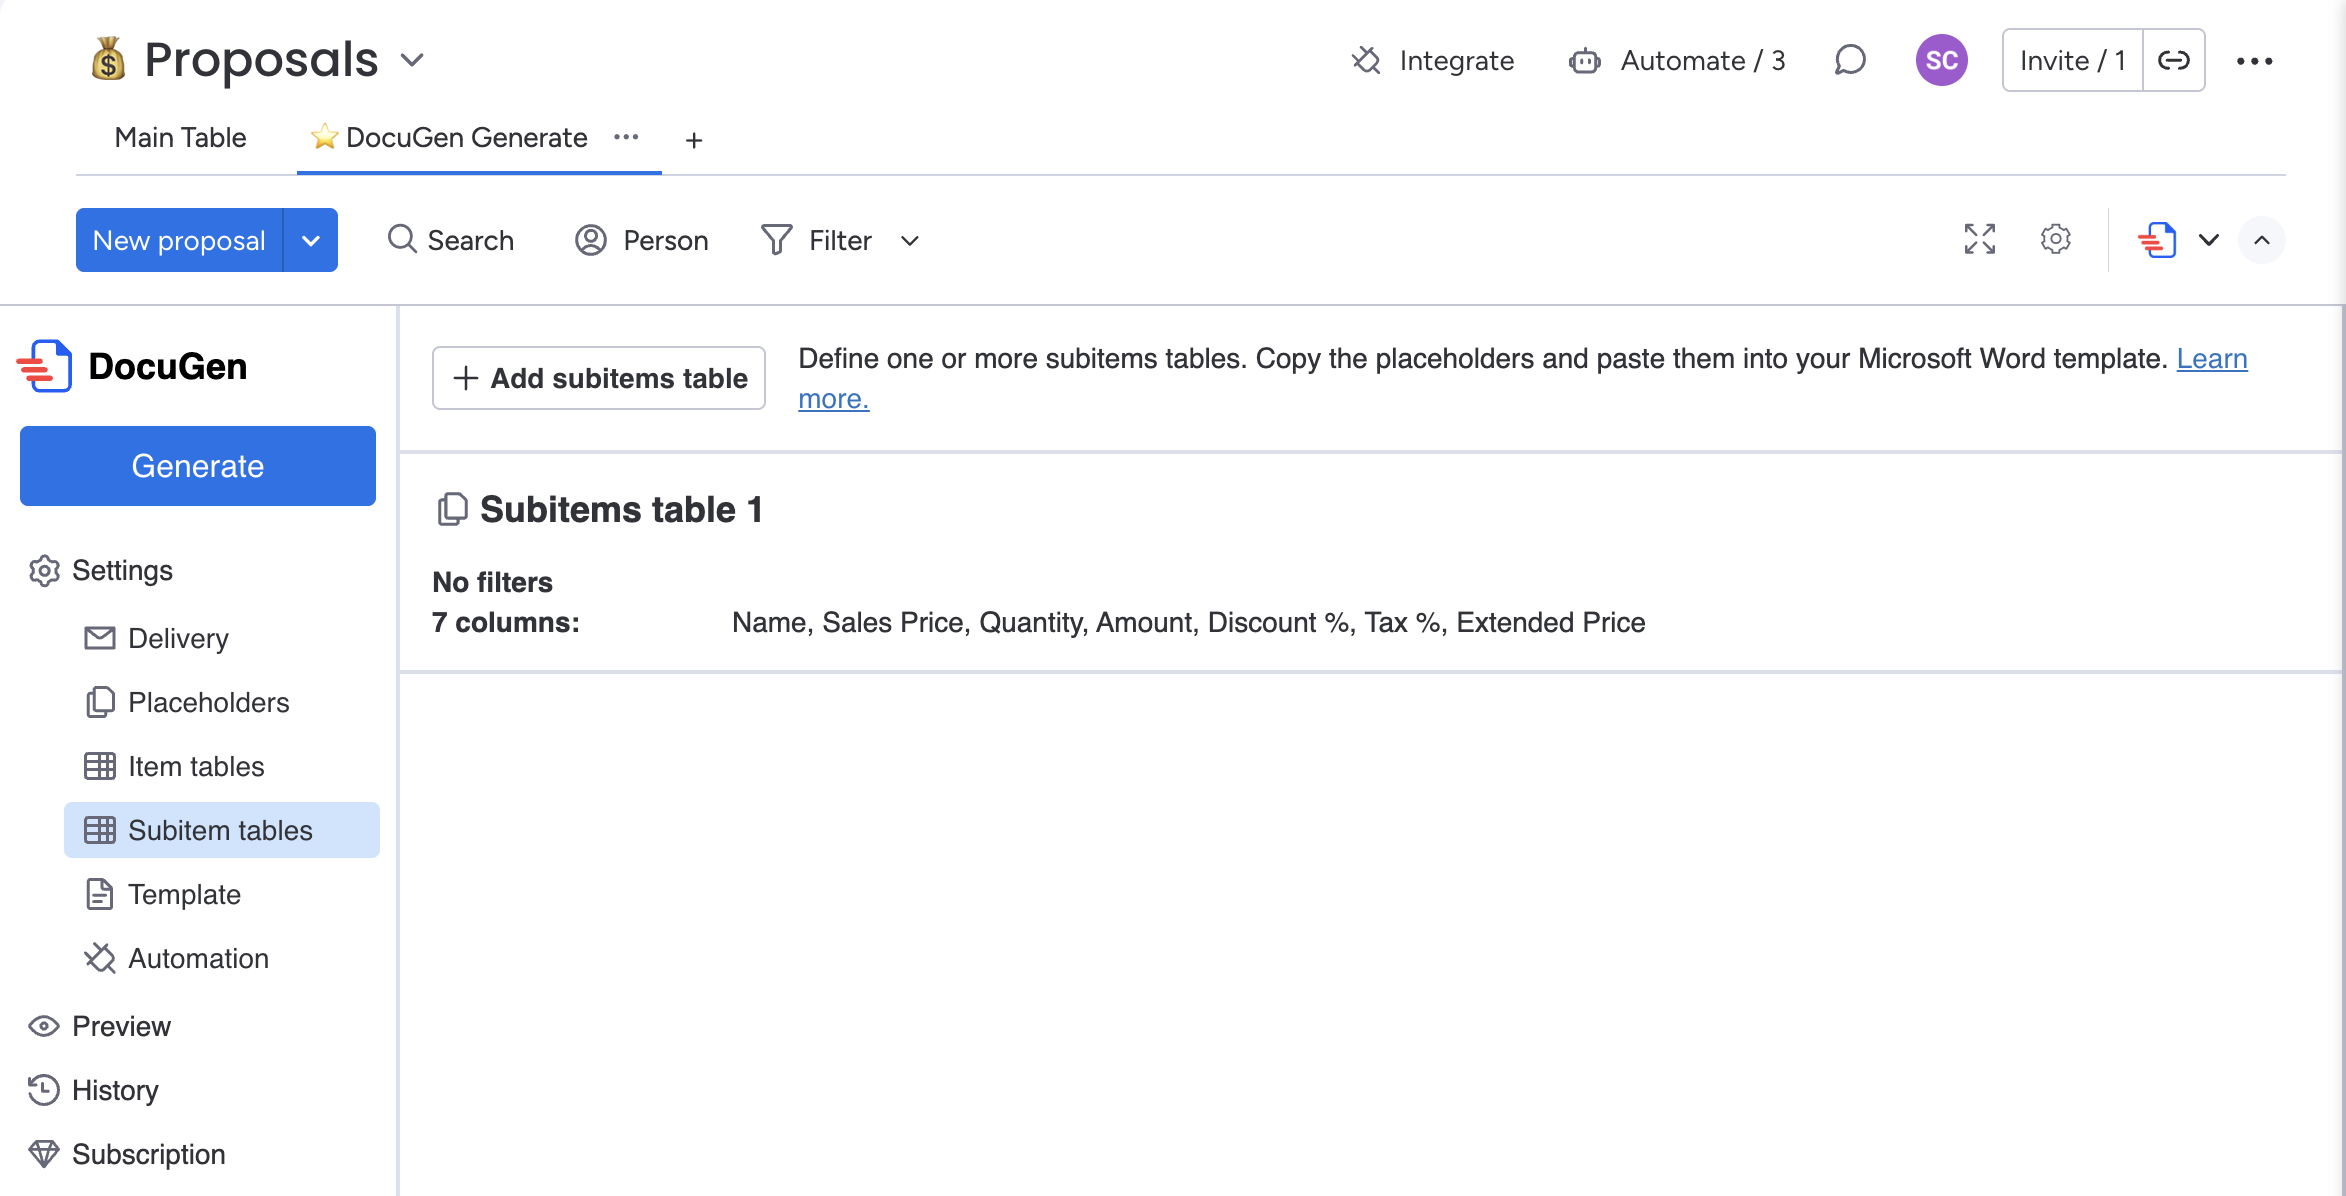Click the 7 columns list text

pos(1188,622)
